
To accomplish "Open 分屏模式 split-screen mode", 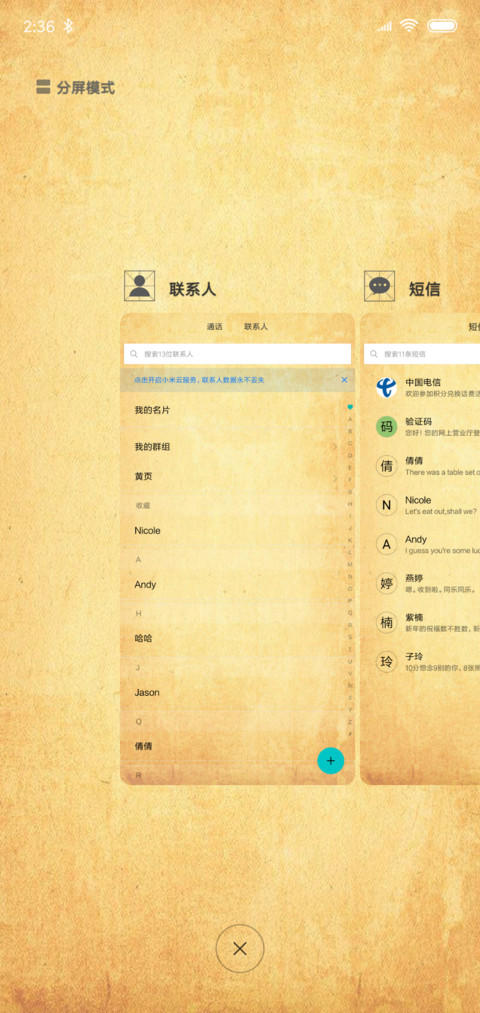I will [76, 87].
